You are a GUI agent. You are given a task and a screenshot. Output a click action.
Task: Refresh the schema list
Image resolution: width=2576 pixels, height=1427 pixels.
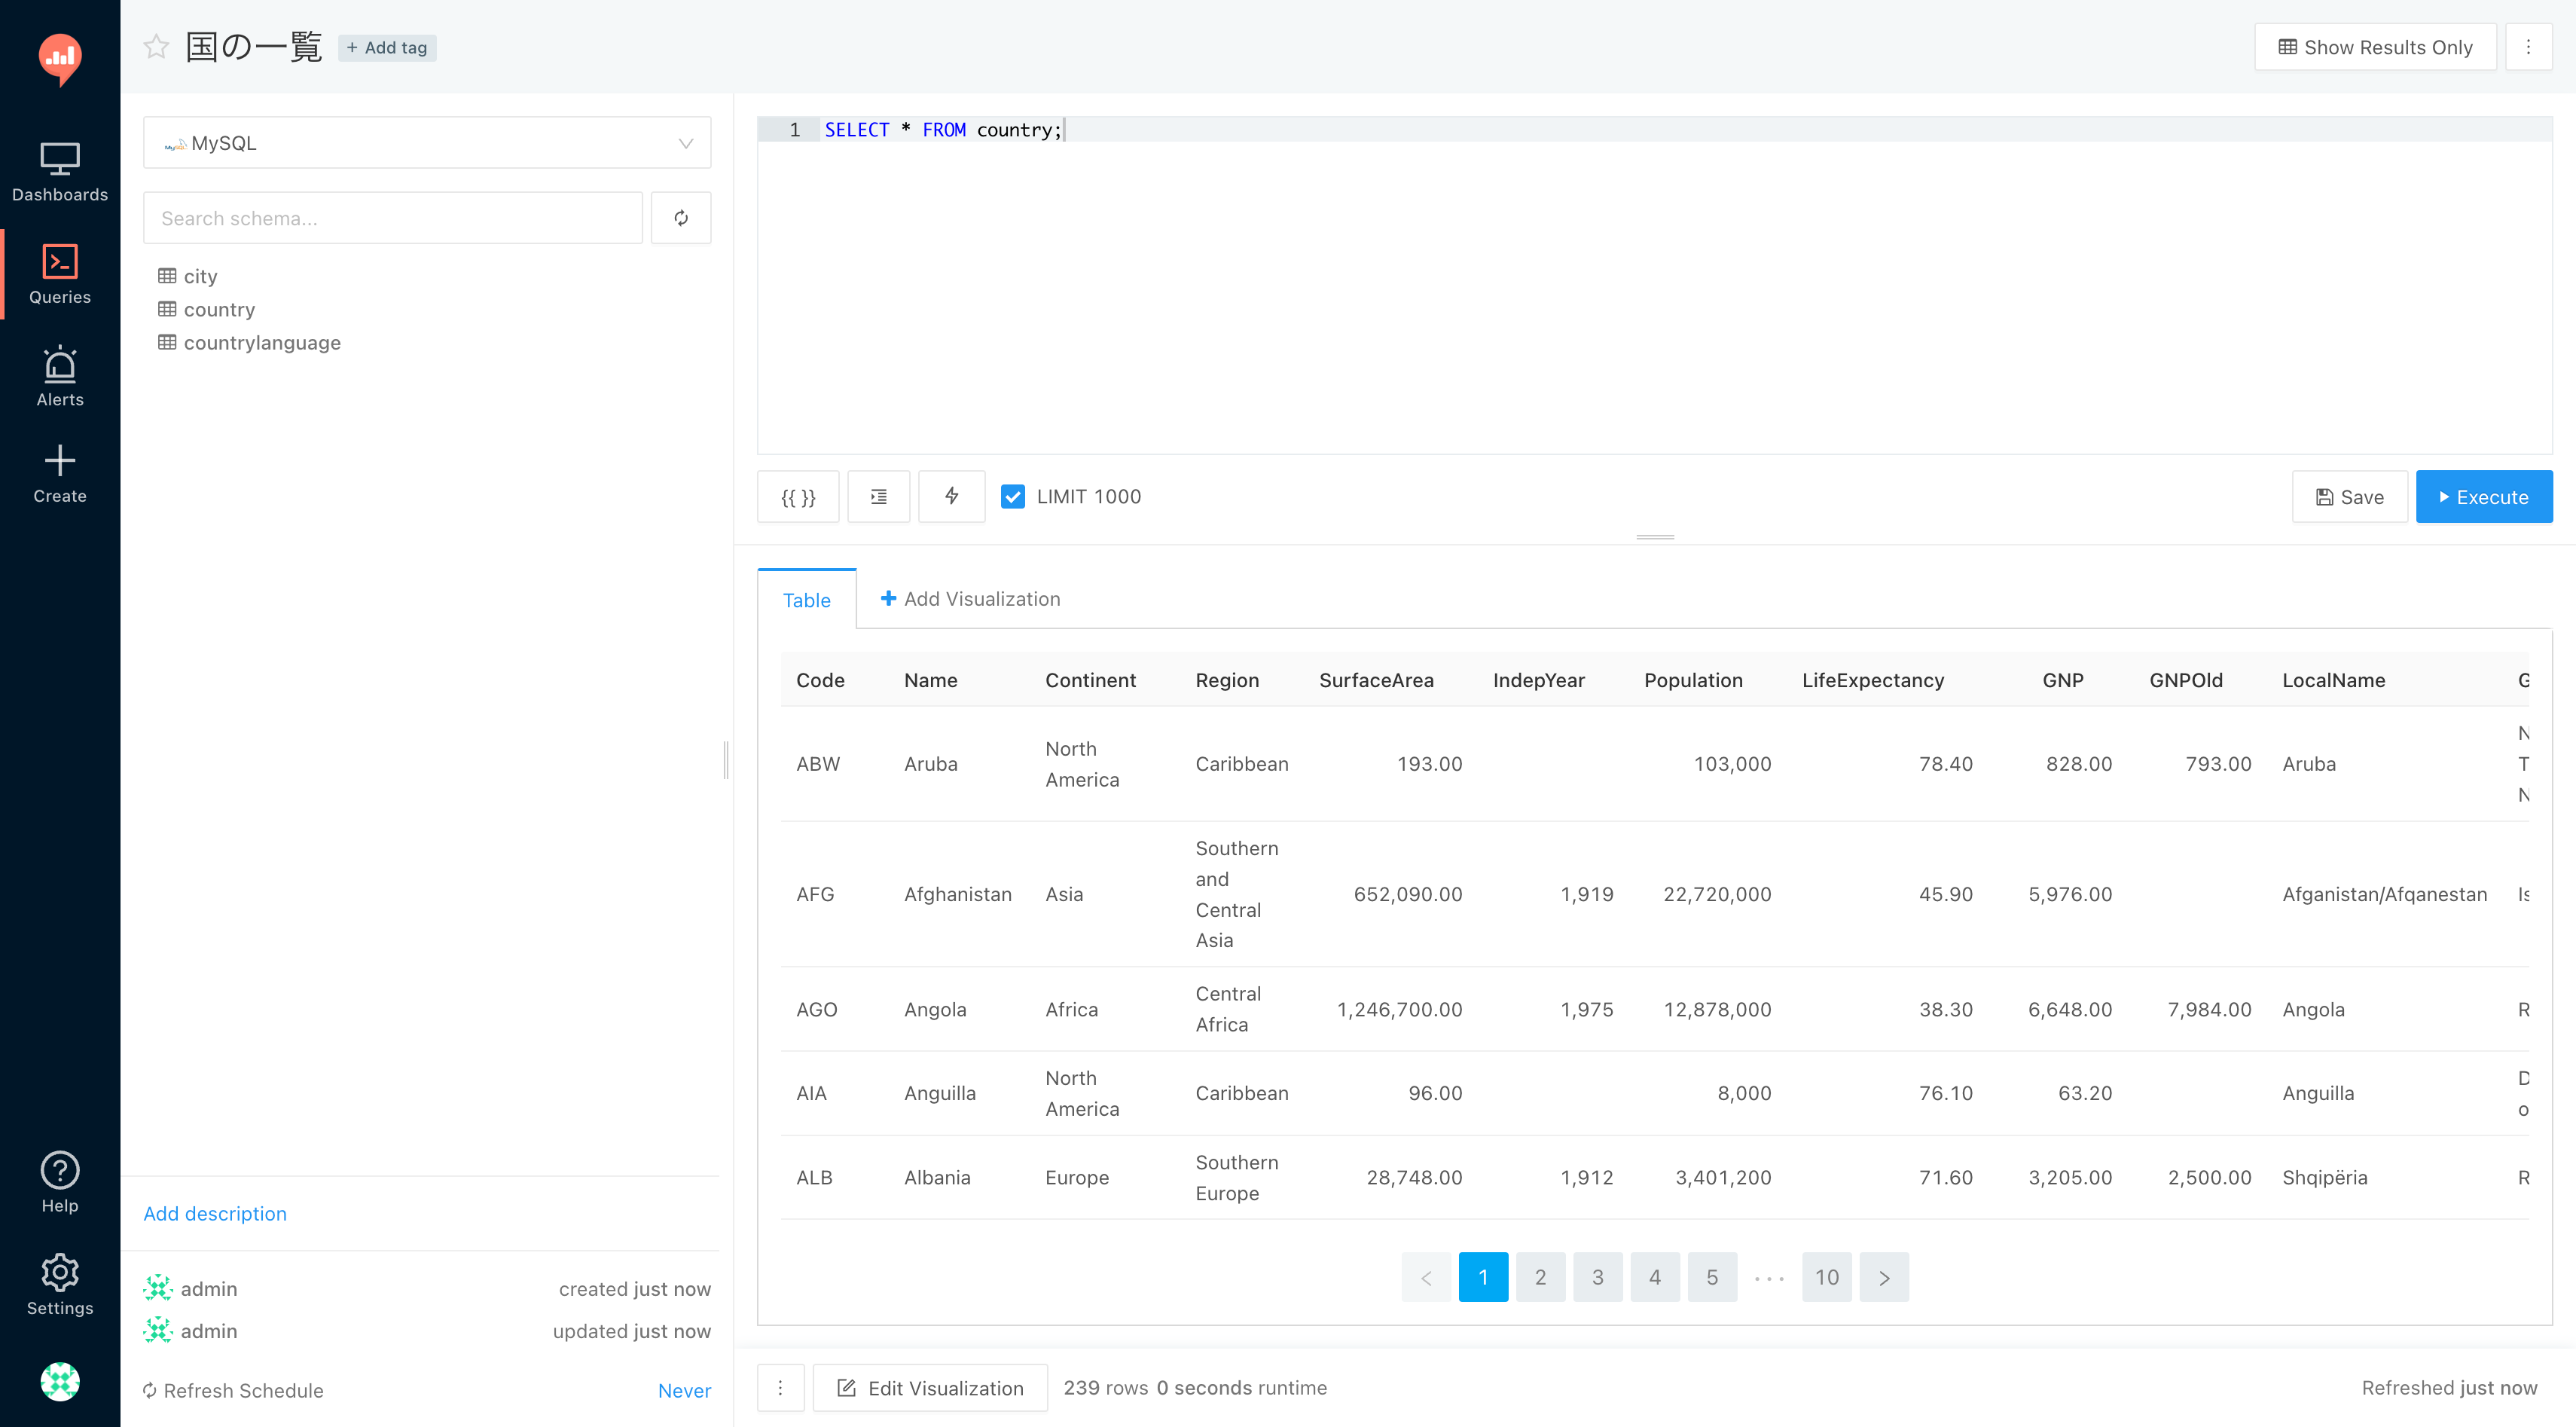tap(680, 218)
